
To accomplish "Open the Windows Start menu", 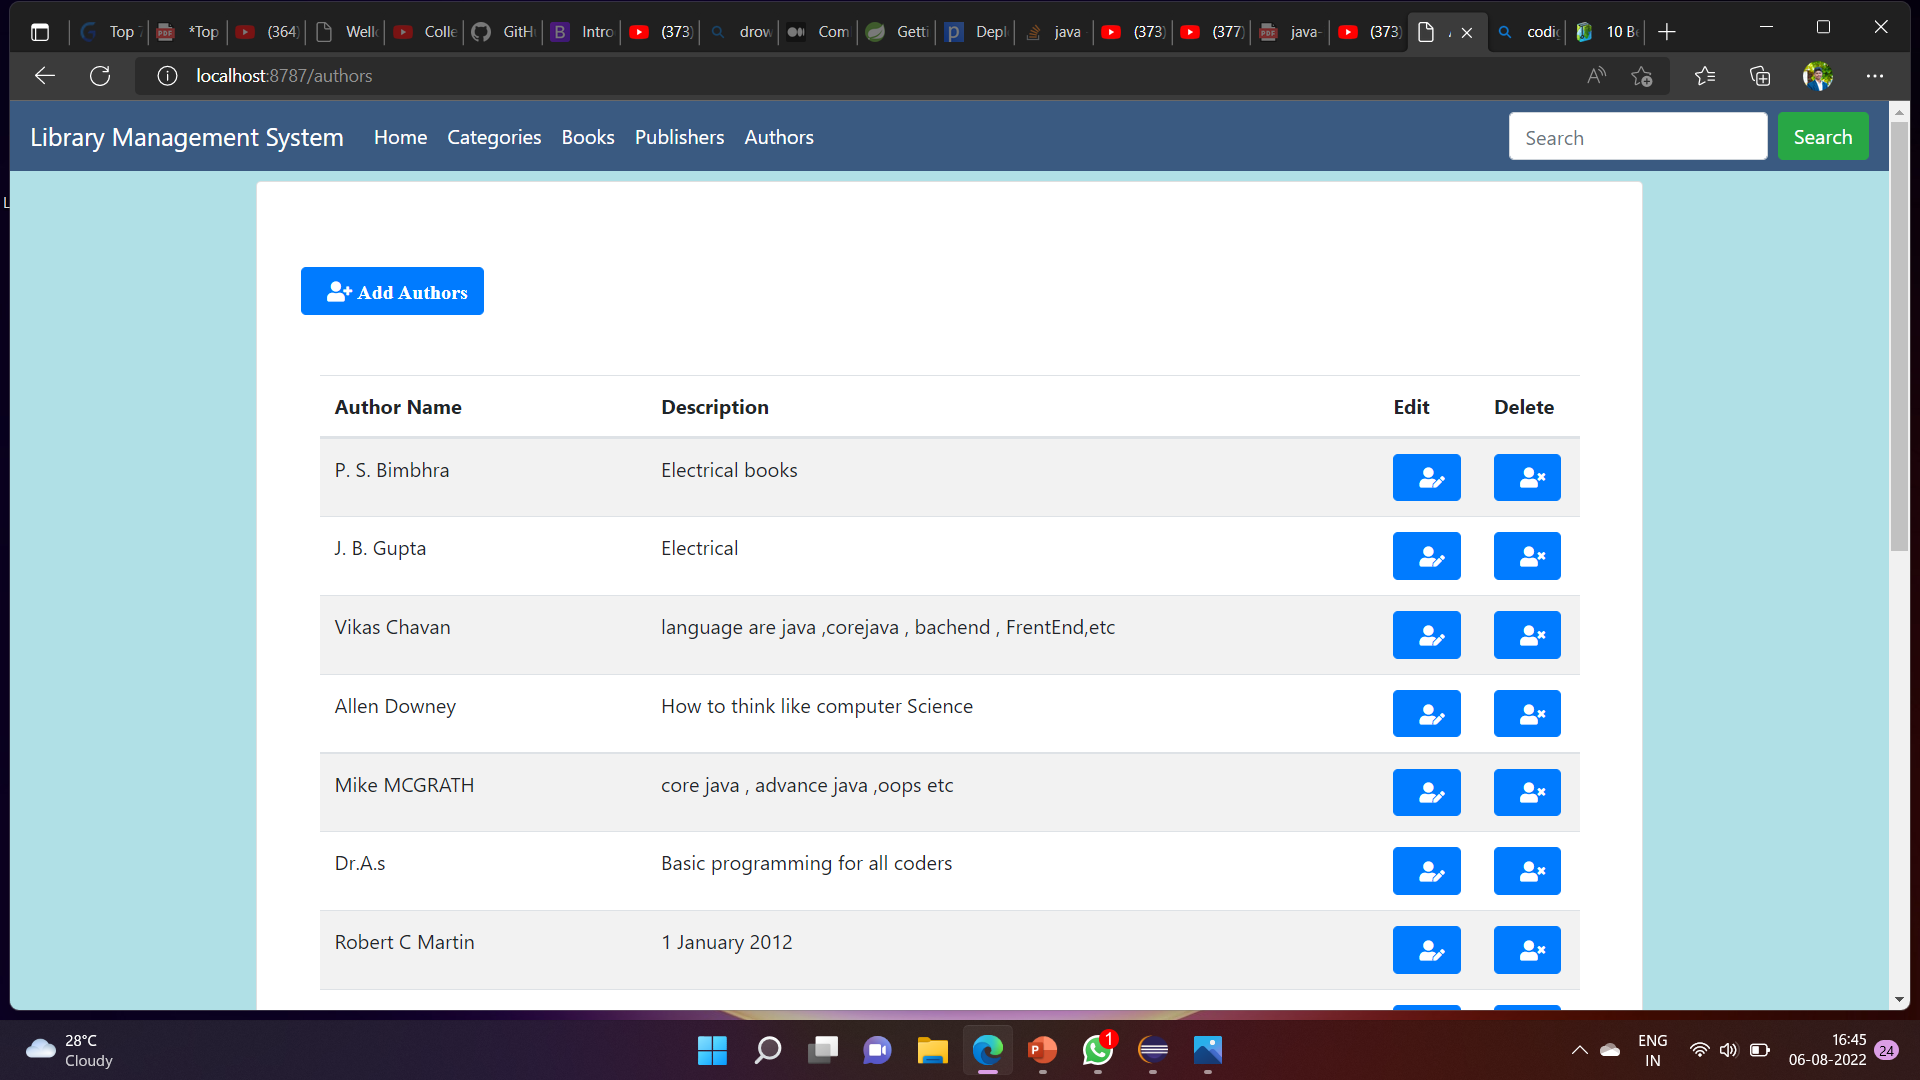I will point(712,1051).
